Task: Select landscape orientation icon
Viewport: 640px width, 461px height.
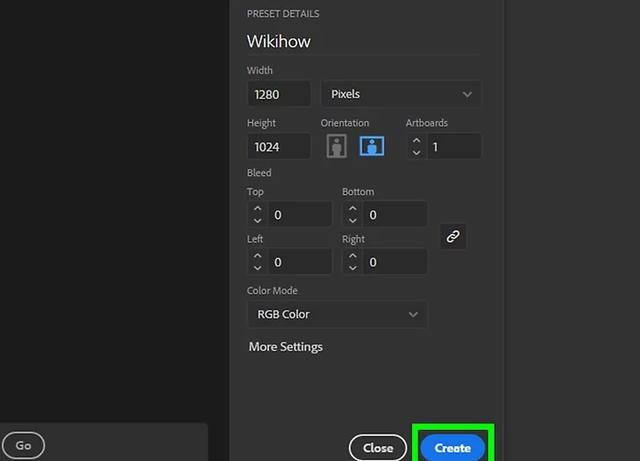Action: (x=372, y=146)
